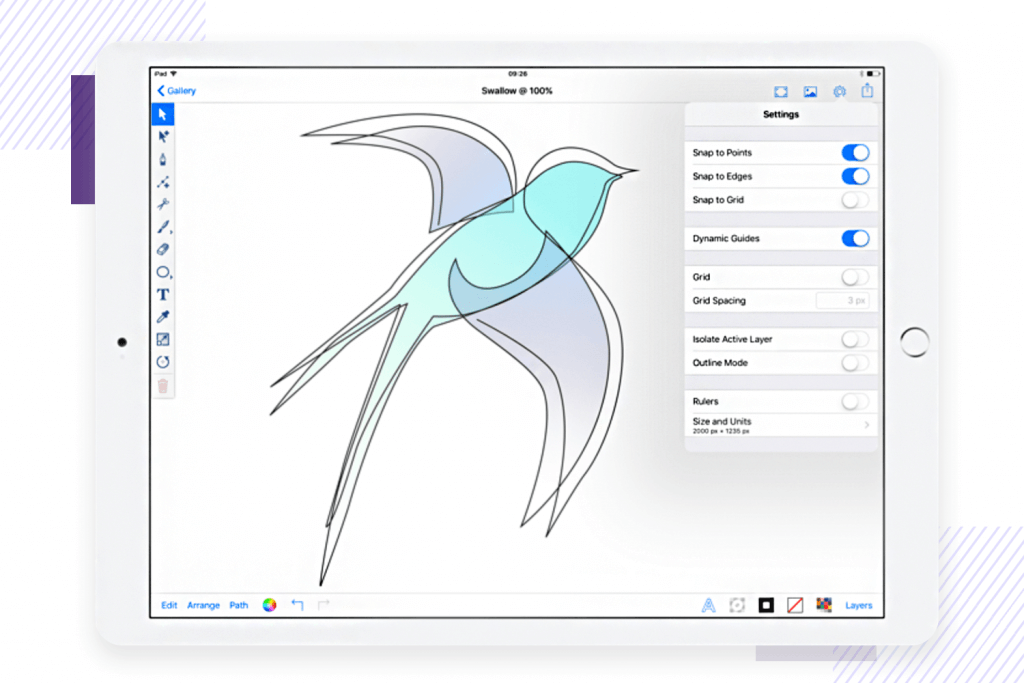Open Size and Units settings
The height and width of the screenshot is (683, 1024).
(781, 424)
